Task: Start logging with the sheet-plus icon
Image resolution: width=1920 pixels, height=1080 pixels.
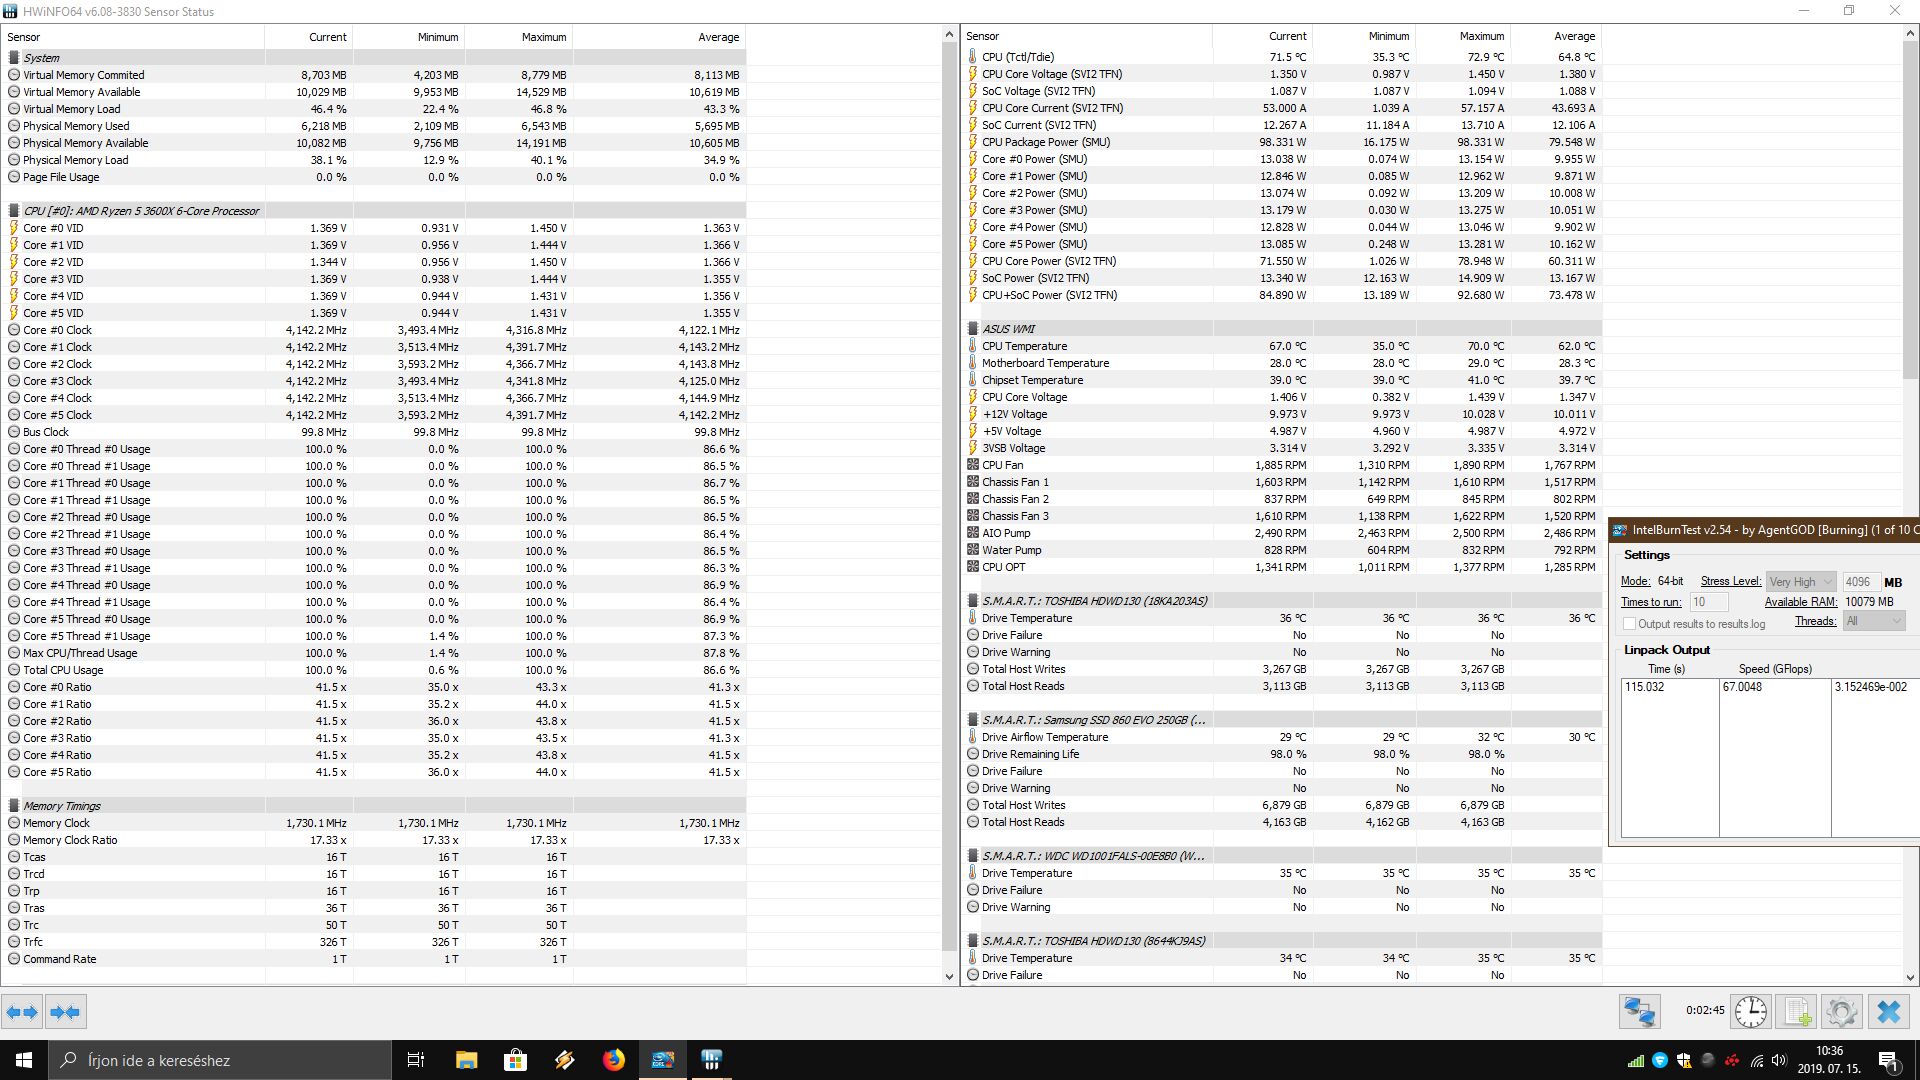Action: click(1797, 1012)
